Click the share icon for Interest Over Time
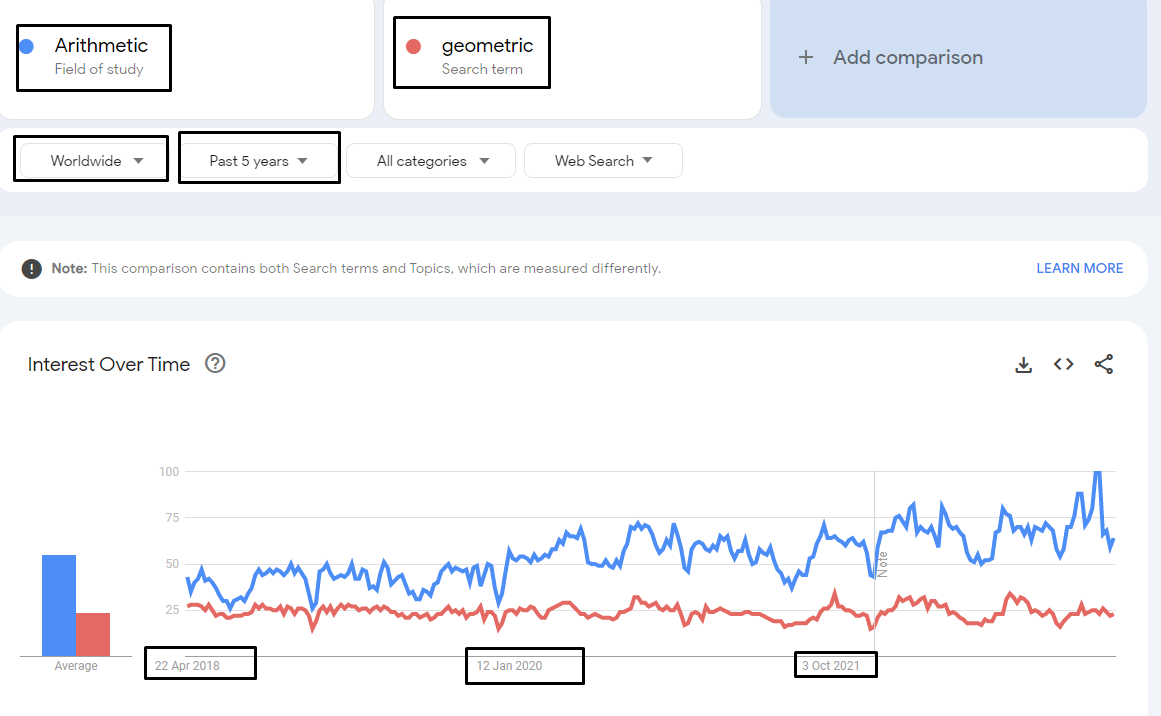Image resolution: width=1161 pixels, height=716 pixels. coord(1104,364)
